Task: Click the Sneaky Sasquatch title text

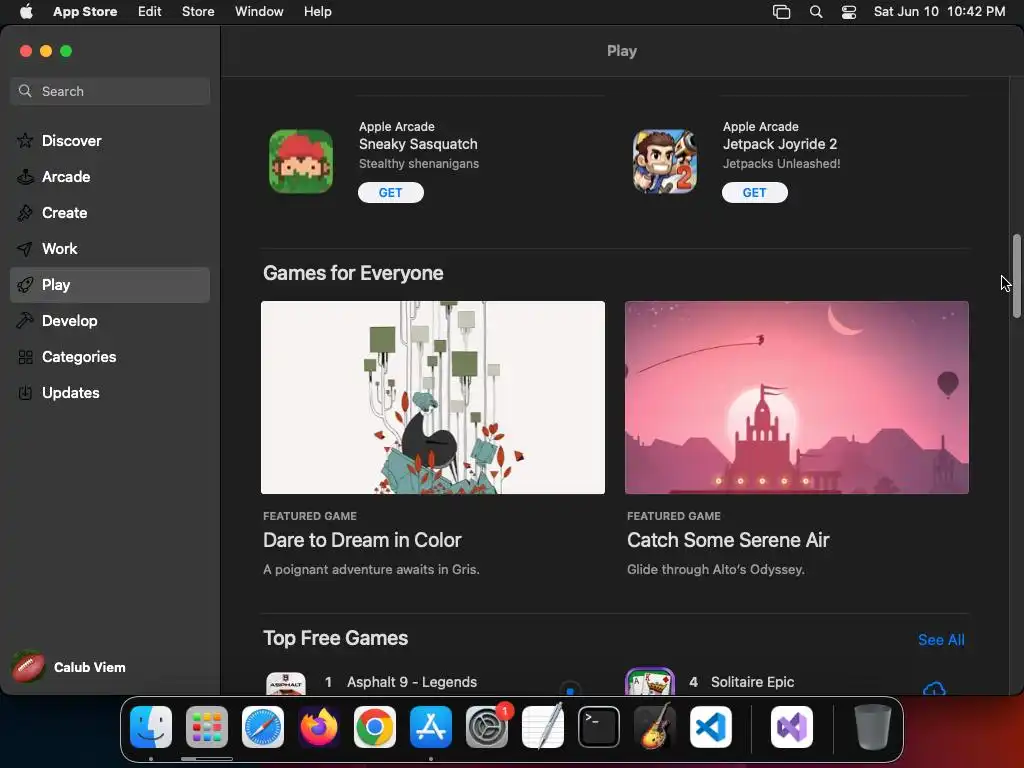Action: pyautogui.click(x=418, y=144)
